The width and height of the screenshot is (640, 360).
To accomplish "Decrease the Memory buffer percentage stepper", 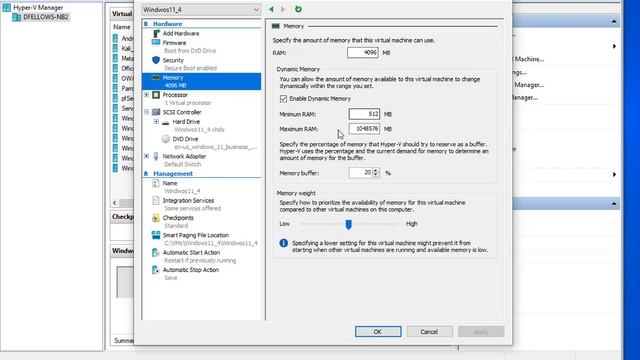I will click(376, 175).
